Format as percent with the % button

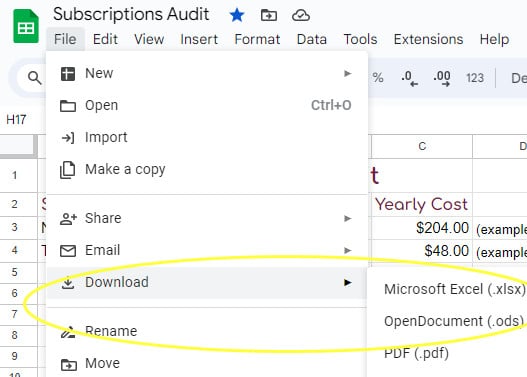378,78
